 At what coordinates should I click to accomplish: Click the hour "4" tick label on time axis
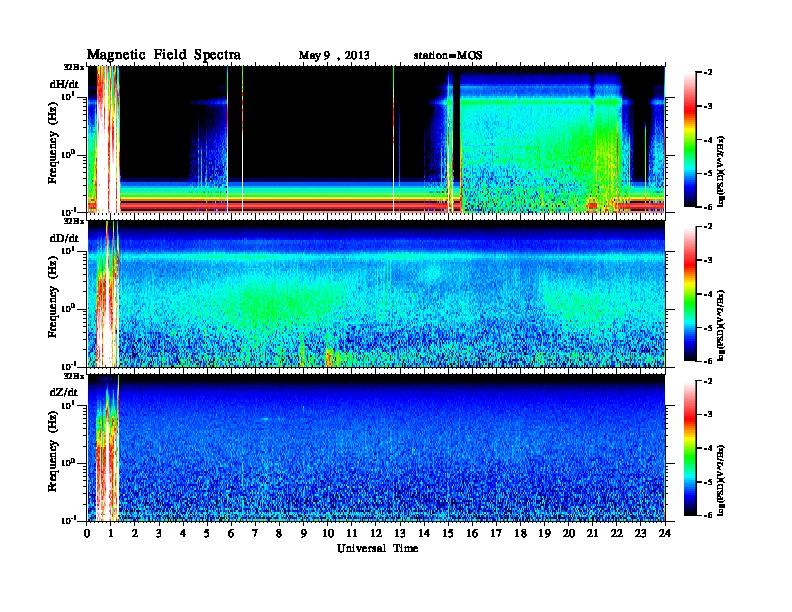183,534
